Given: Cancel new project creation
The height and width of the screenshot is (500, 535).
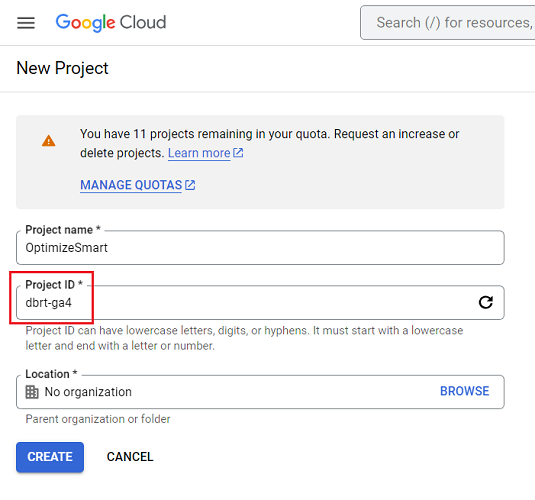Looking at the screenshot, I should [x=130, y=457].
